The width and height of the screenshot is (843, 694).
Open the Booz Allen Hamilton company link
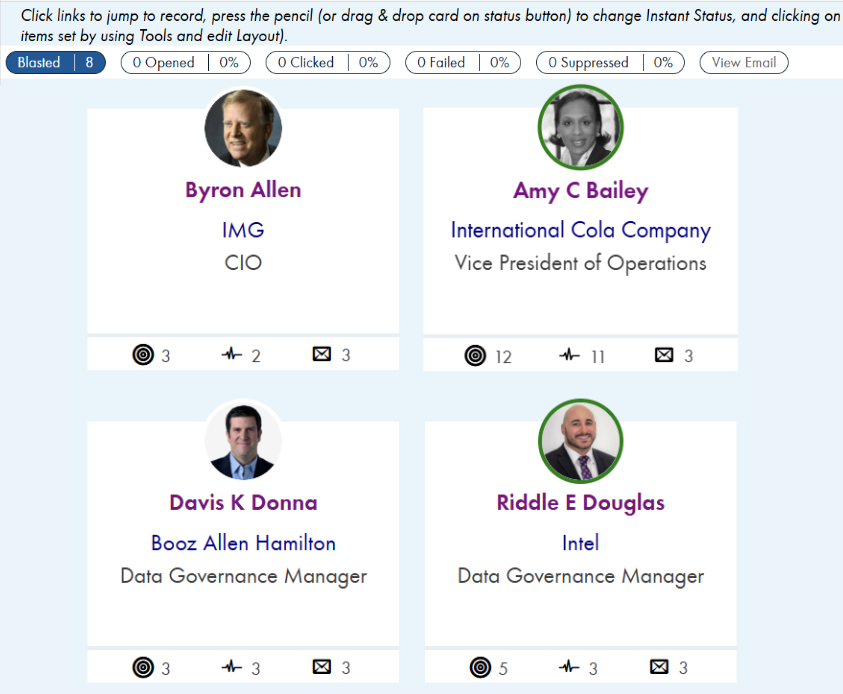243,543
